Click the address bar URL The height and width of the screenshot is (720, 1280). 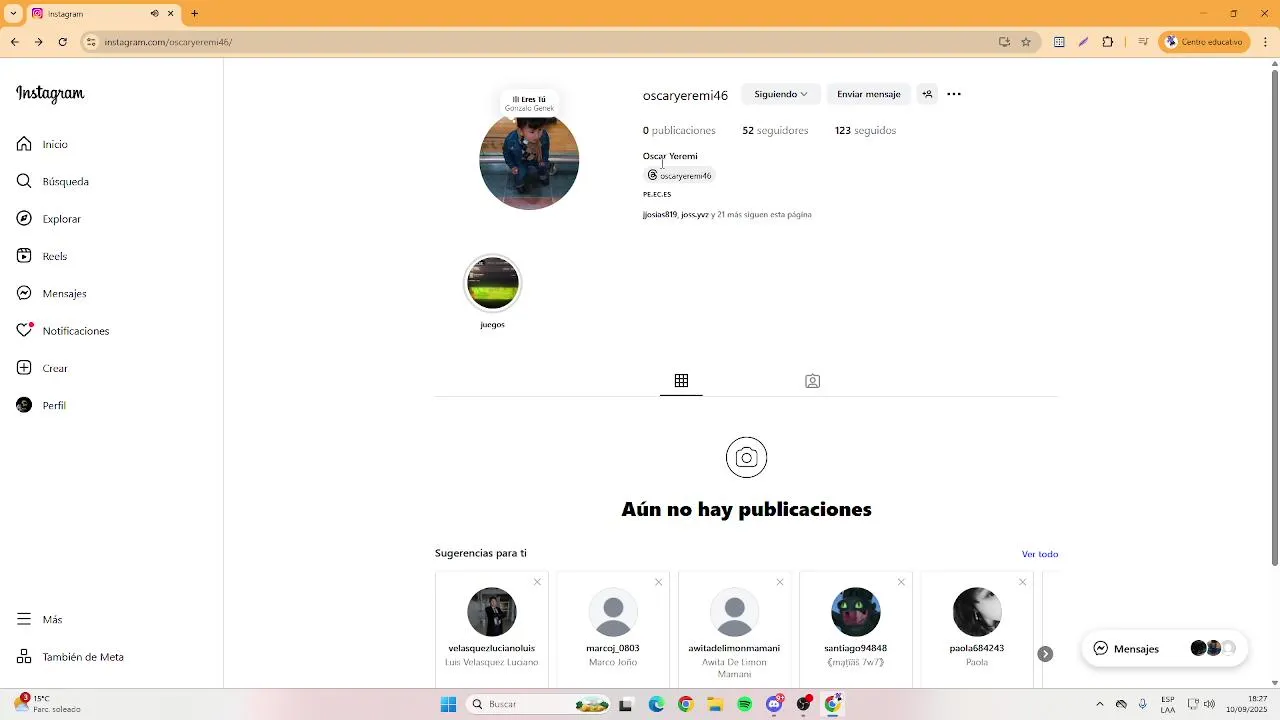[x=168, y=42]
